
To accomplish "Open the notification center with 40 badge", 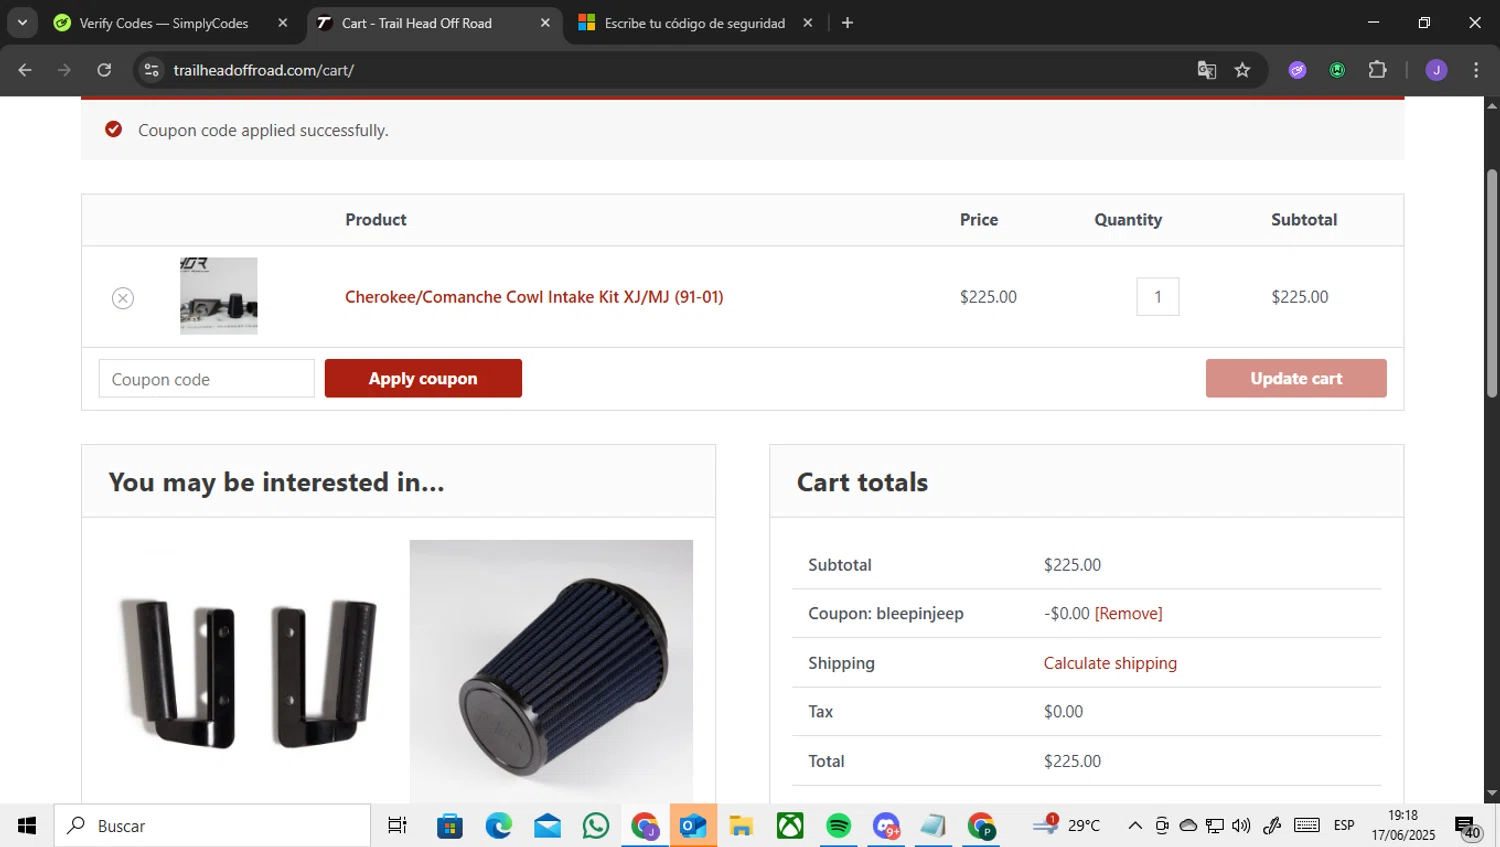I will [1467, 827].
